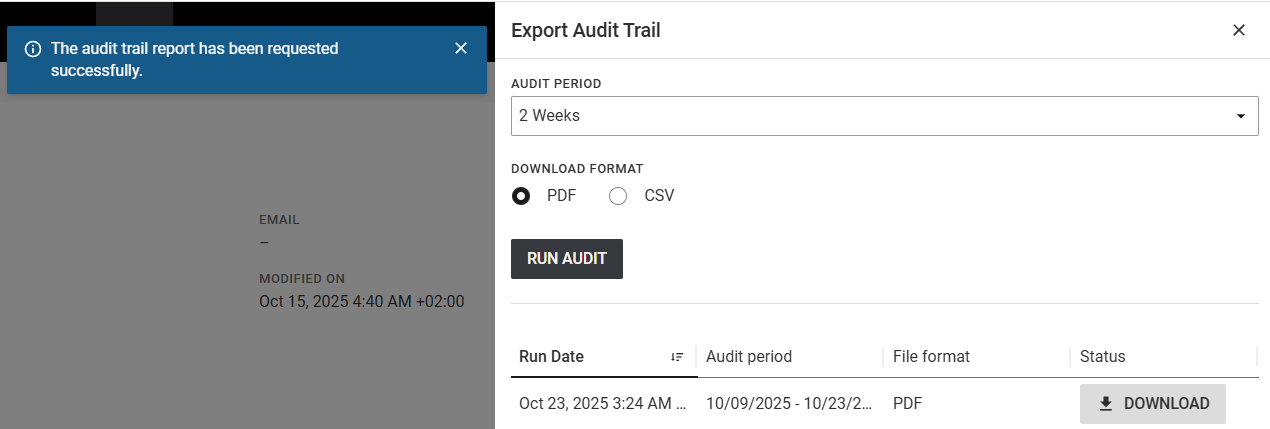Select the Oct 23, 2025 run date cell
The height and width of the screenshot is (429, 1270).
point(602,404)
